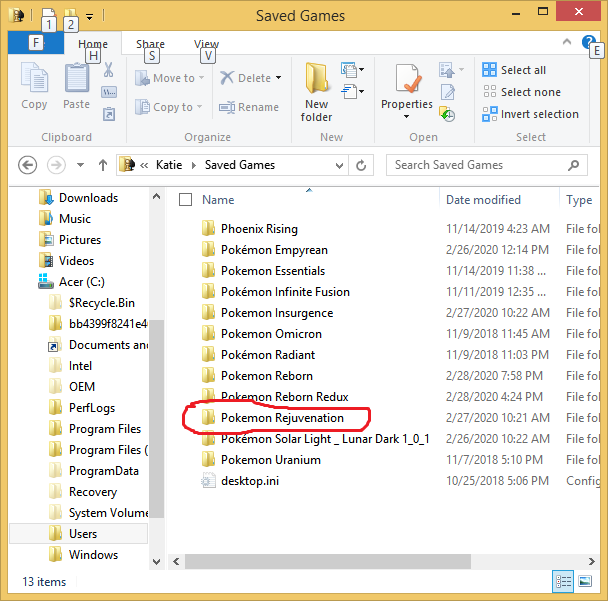
Task: Sort by the Name column header
Action: point(218,200)
